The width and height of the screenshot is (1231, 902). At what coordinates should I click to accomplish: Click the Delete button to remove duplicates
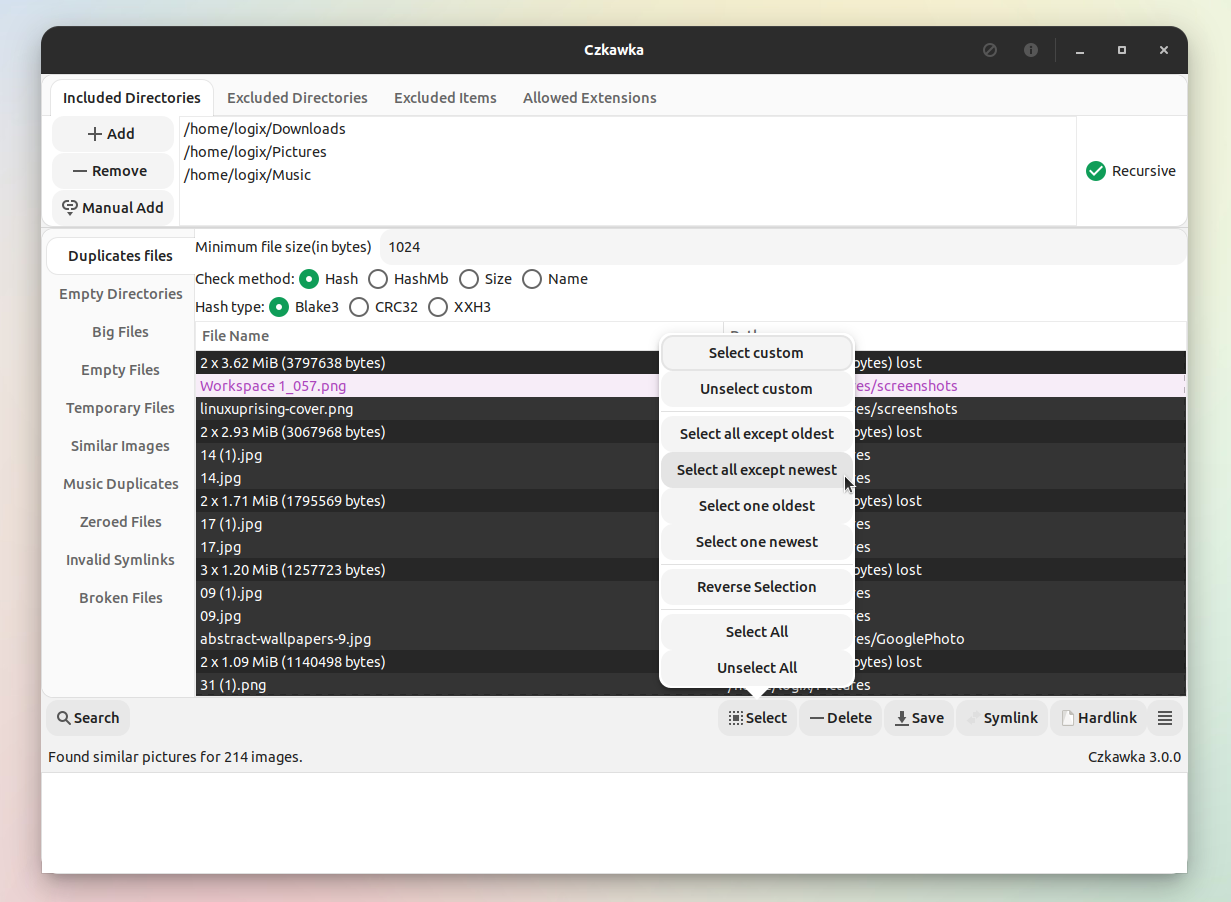(840, 717)
